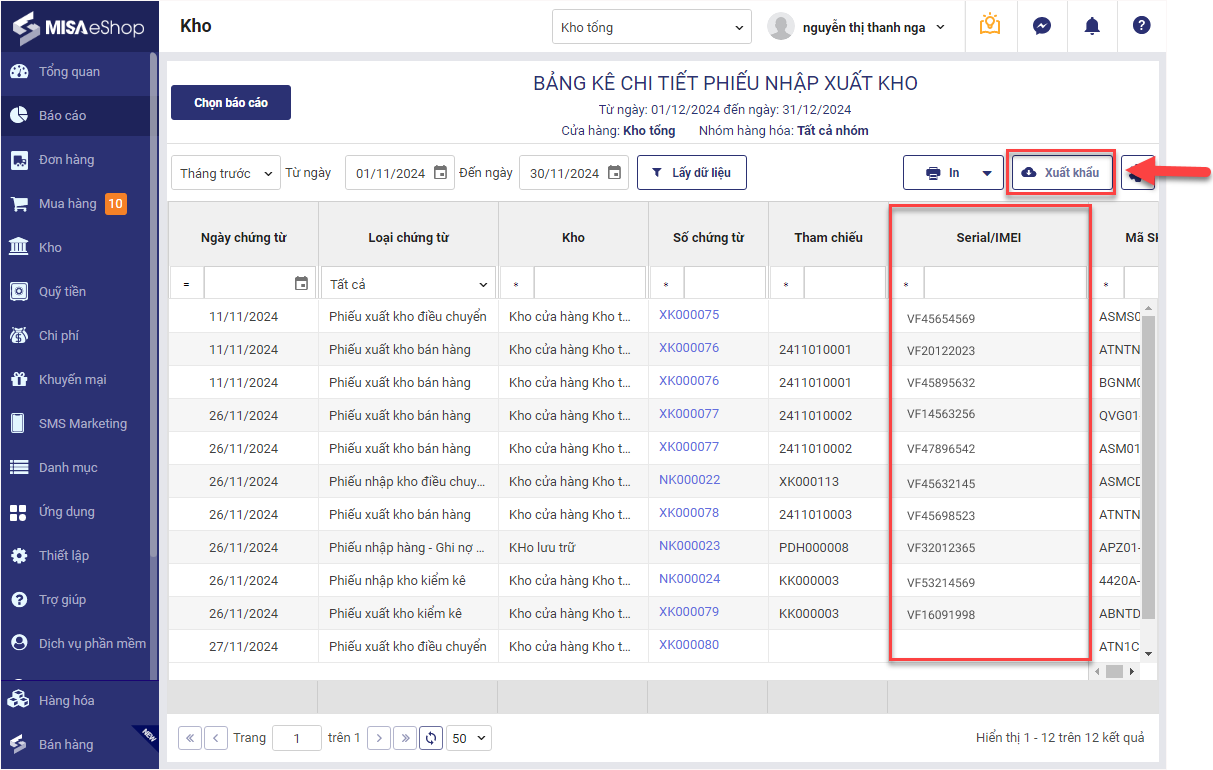Screen dimensions: 1213x770
Task: Open calendar picker for Đến ngày field
Action: pos(615,173)
